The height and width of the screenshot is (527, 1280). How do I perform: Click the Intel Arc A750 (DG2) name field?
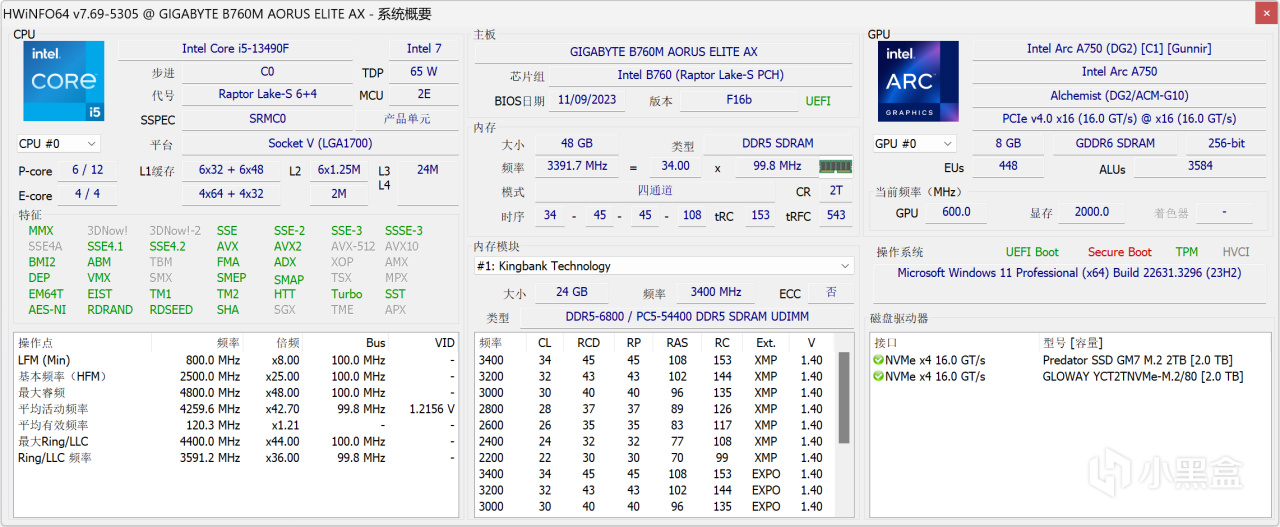1118,49
